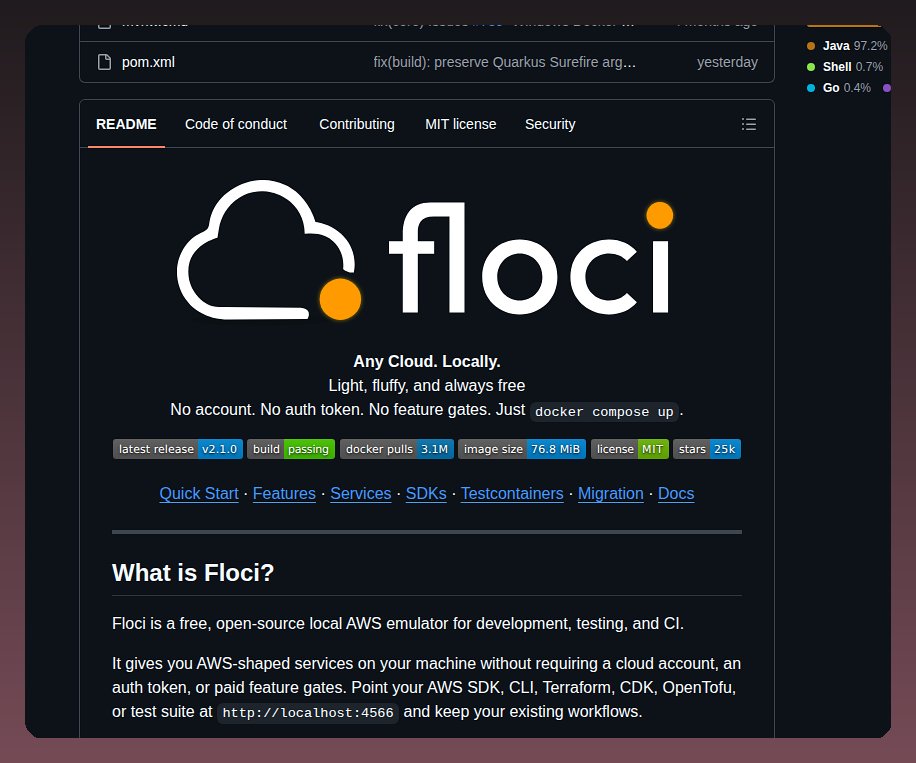Image resolution: width=916 pixels, height=763 pixels.
Task: Click the 'build passing' badge
Action: pos(291,449)
